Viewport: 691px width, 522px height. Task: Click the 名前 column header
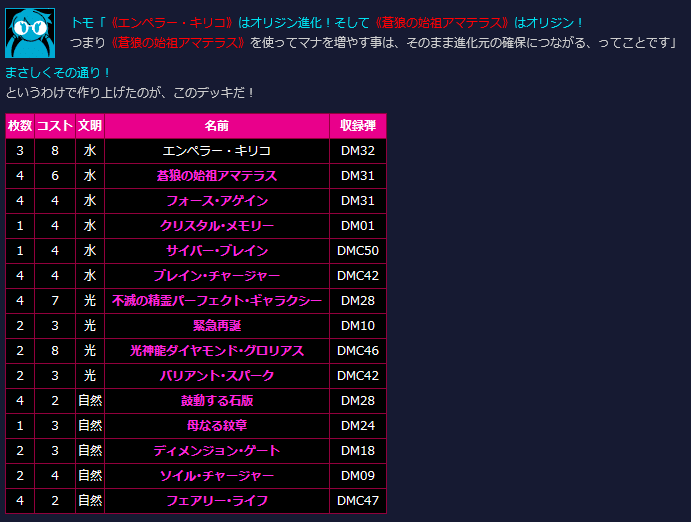coord(217,126)
